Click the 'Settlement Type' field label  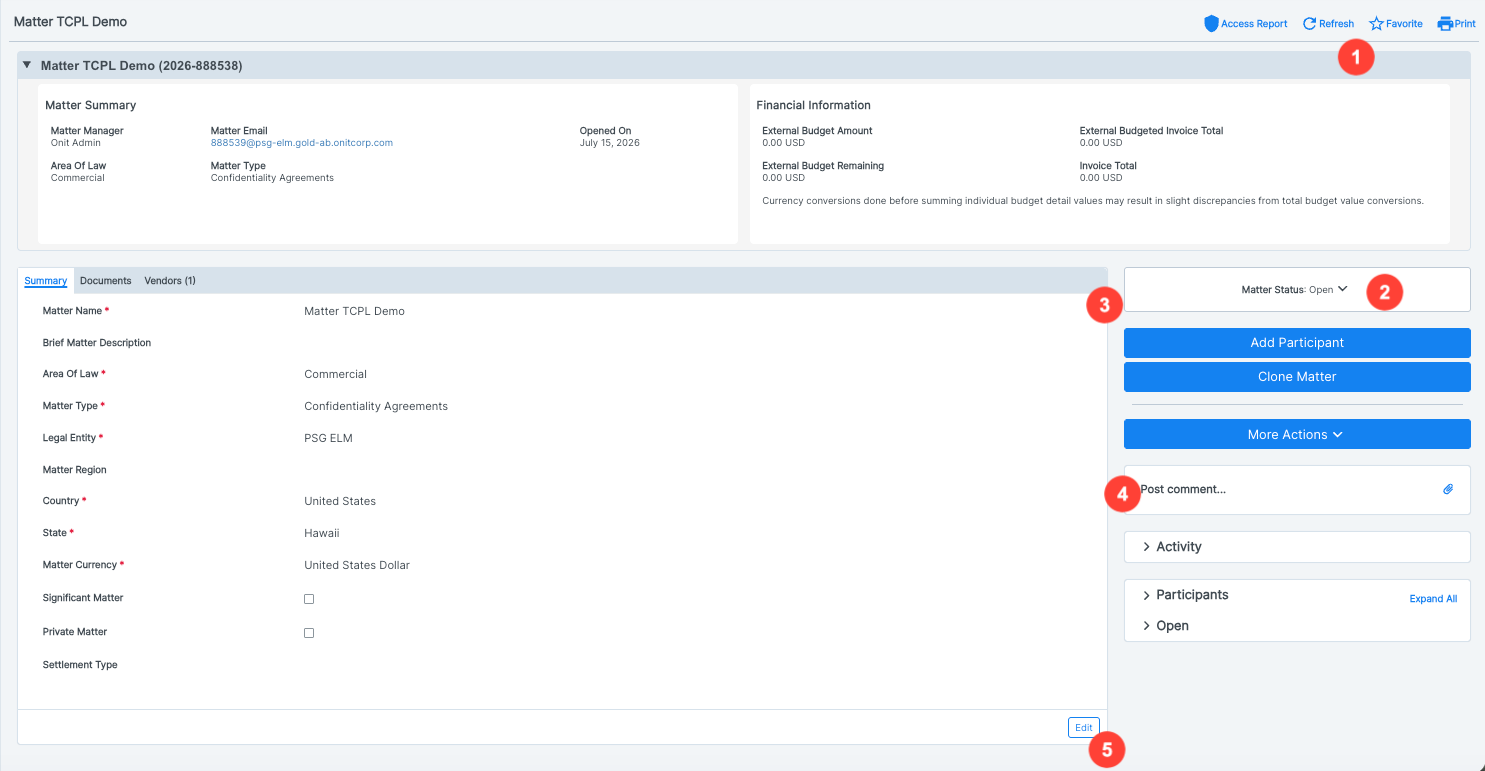[80, 665]
